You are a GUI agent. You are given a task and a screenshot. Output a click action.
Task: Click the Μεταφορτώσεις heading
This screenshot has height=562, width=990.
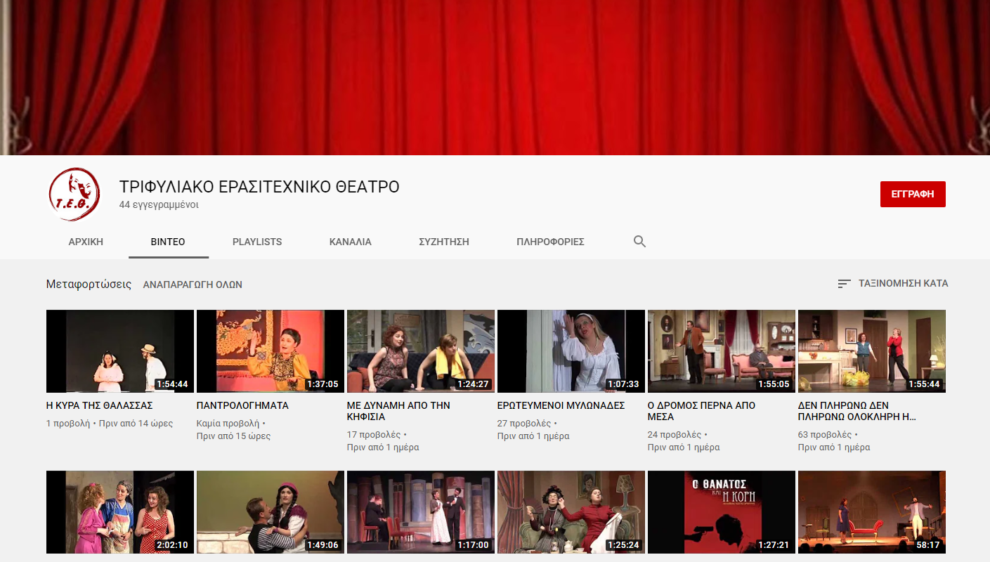[x=88, y=284]
